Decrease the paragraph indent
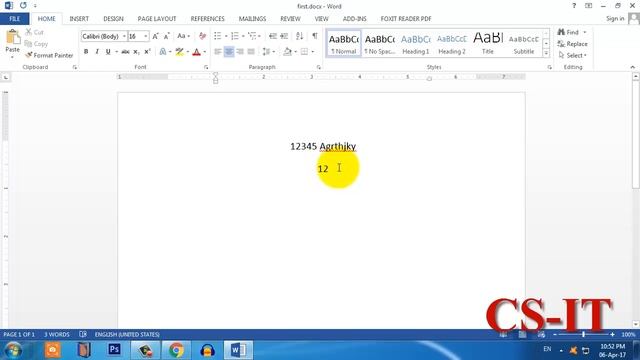This screenshot has width=640, height=360. pos(273,36)
